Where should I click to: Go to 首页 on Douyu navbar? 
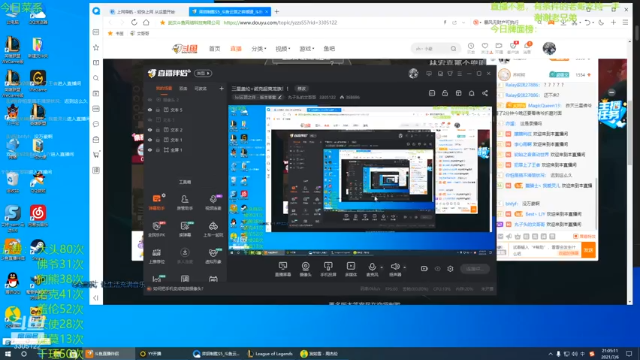[214, 49]
